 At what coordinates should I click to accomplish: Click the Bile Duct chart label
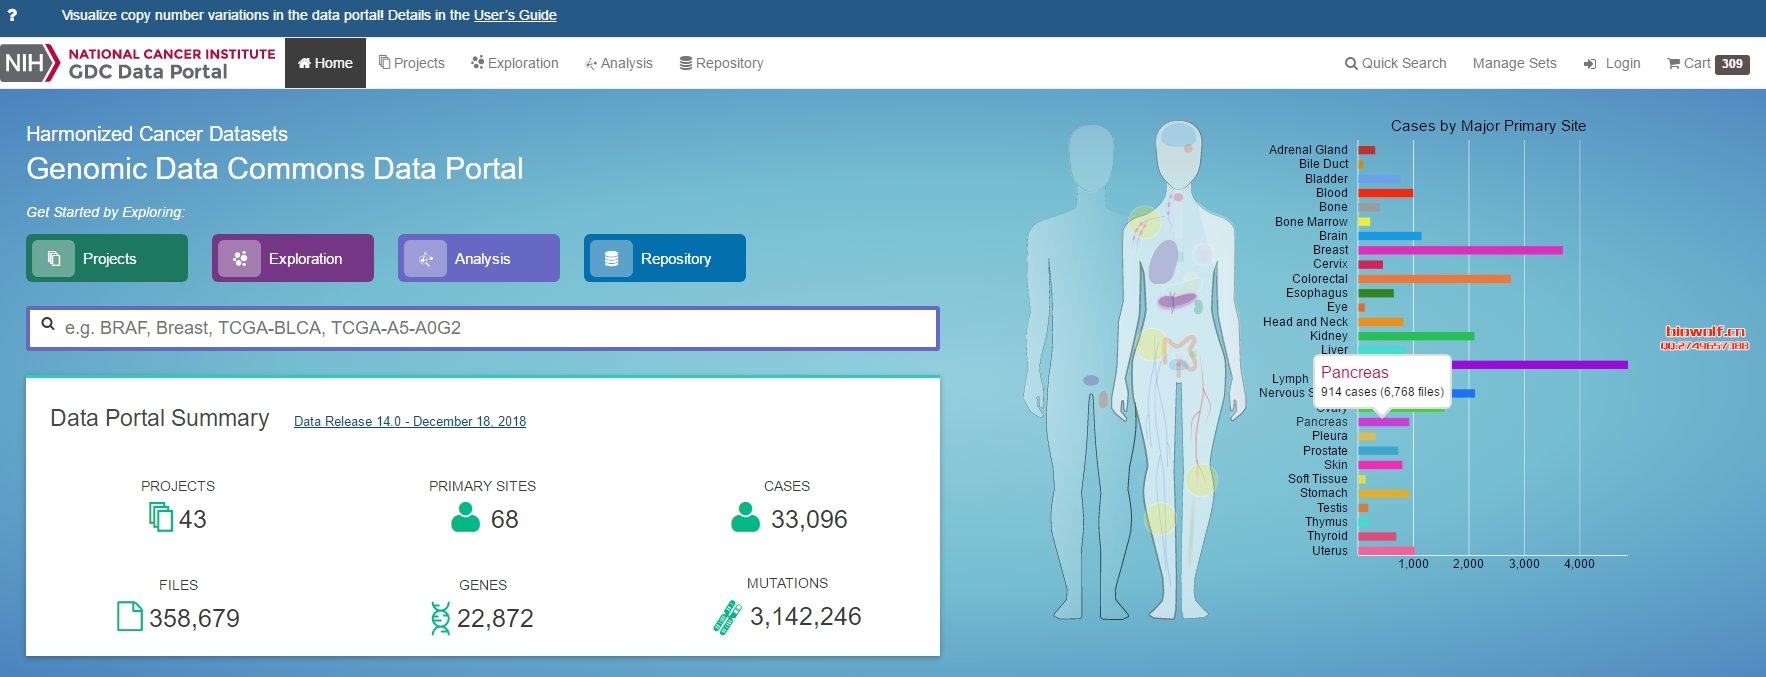point(1323,164)
